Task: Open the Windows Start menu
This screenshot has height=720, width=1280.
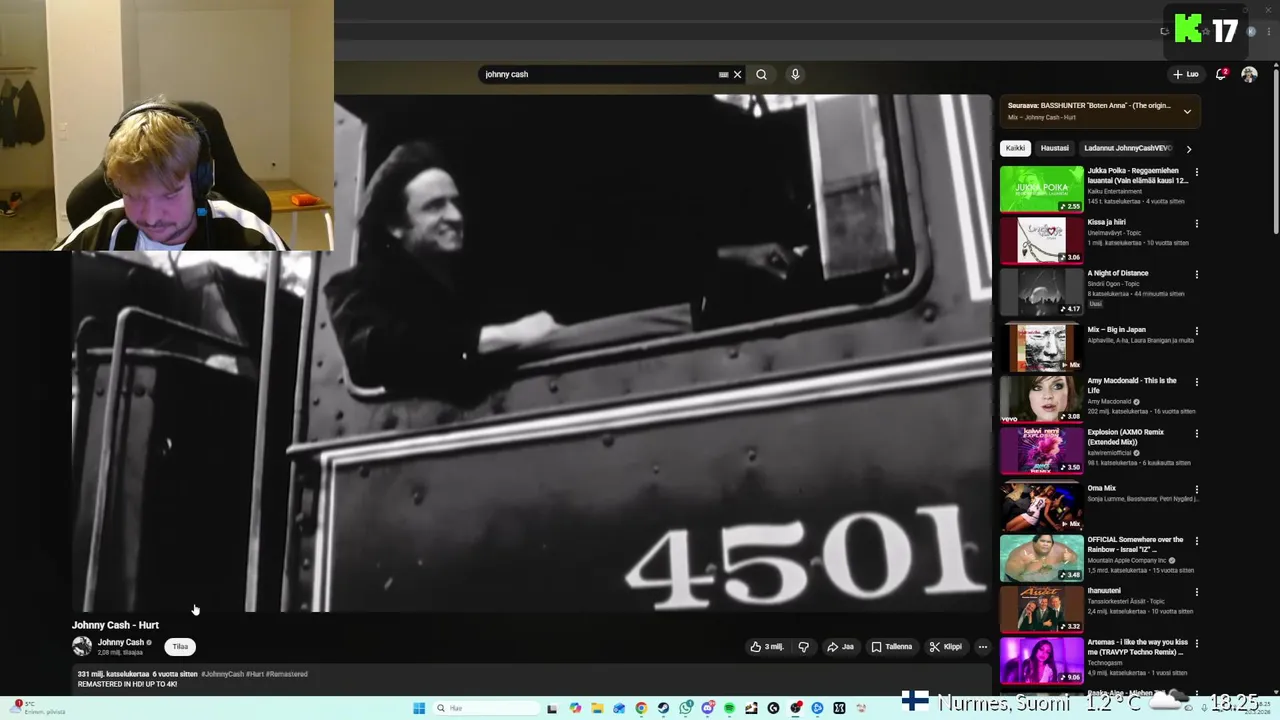Action: coord(419,708)
